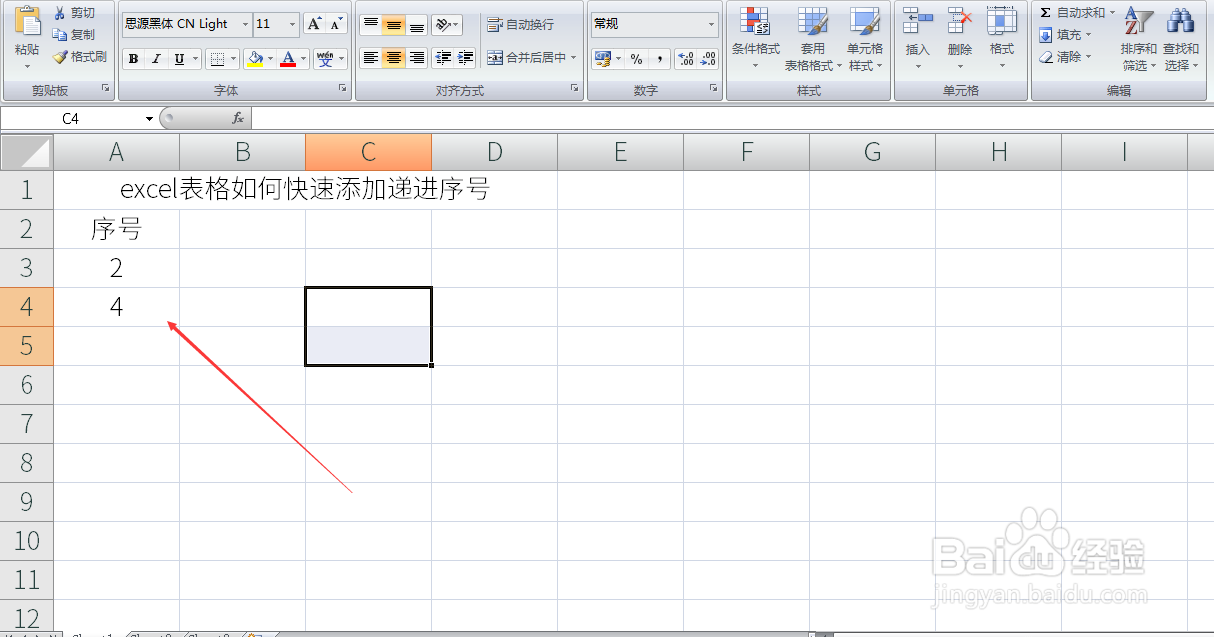The width and height of the screenshot is (1214, 637).
Task: Decrease indent icon
Action: click(443, 58)
